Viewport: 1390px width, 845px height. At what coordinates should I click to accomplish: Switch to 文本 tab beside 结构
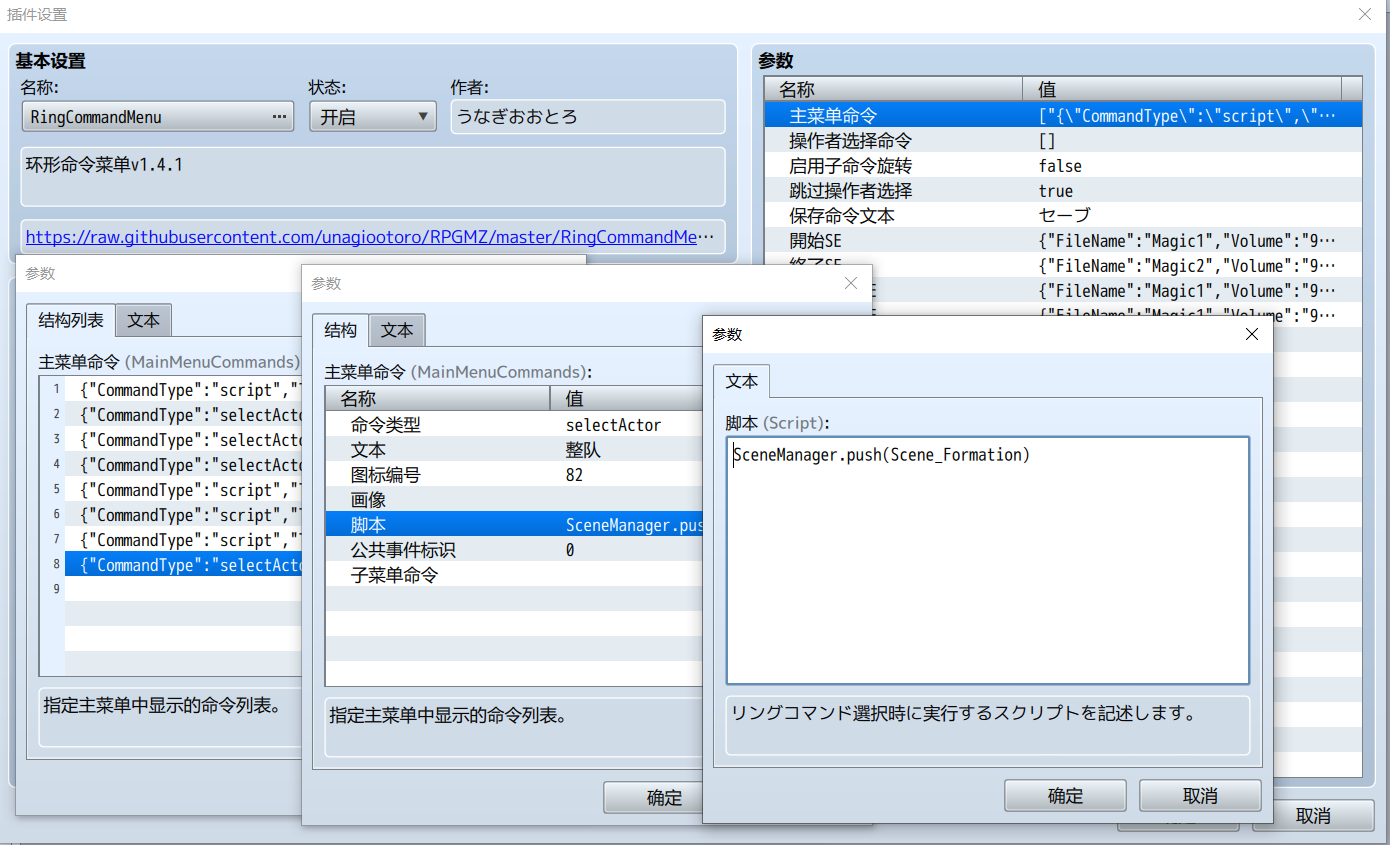pos(397,331)
